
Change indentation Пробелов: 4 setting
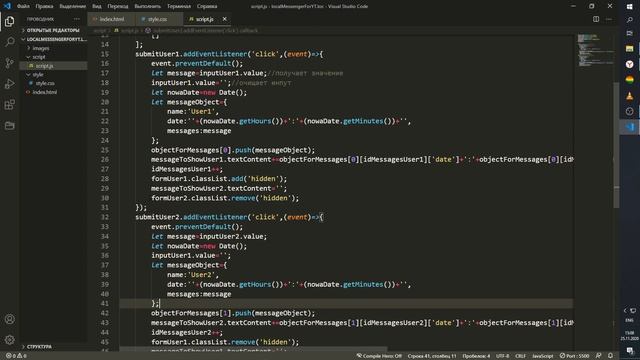[x=476, y=356]
